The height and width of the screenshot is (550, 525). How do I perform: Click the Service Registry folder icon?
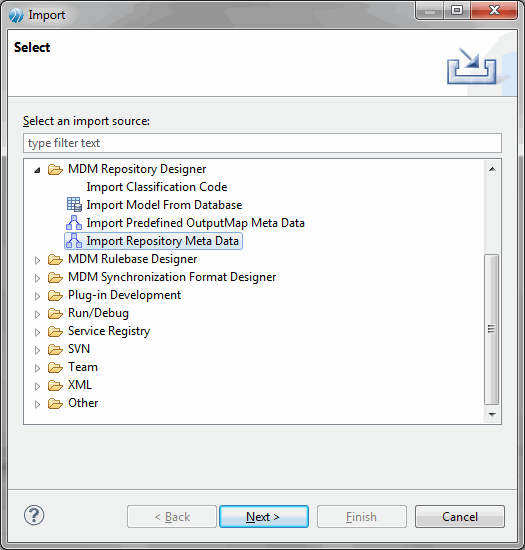pos(55,331)
